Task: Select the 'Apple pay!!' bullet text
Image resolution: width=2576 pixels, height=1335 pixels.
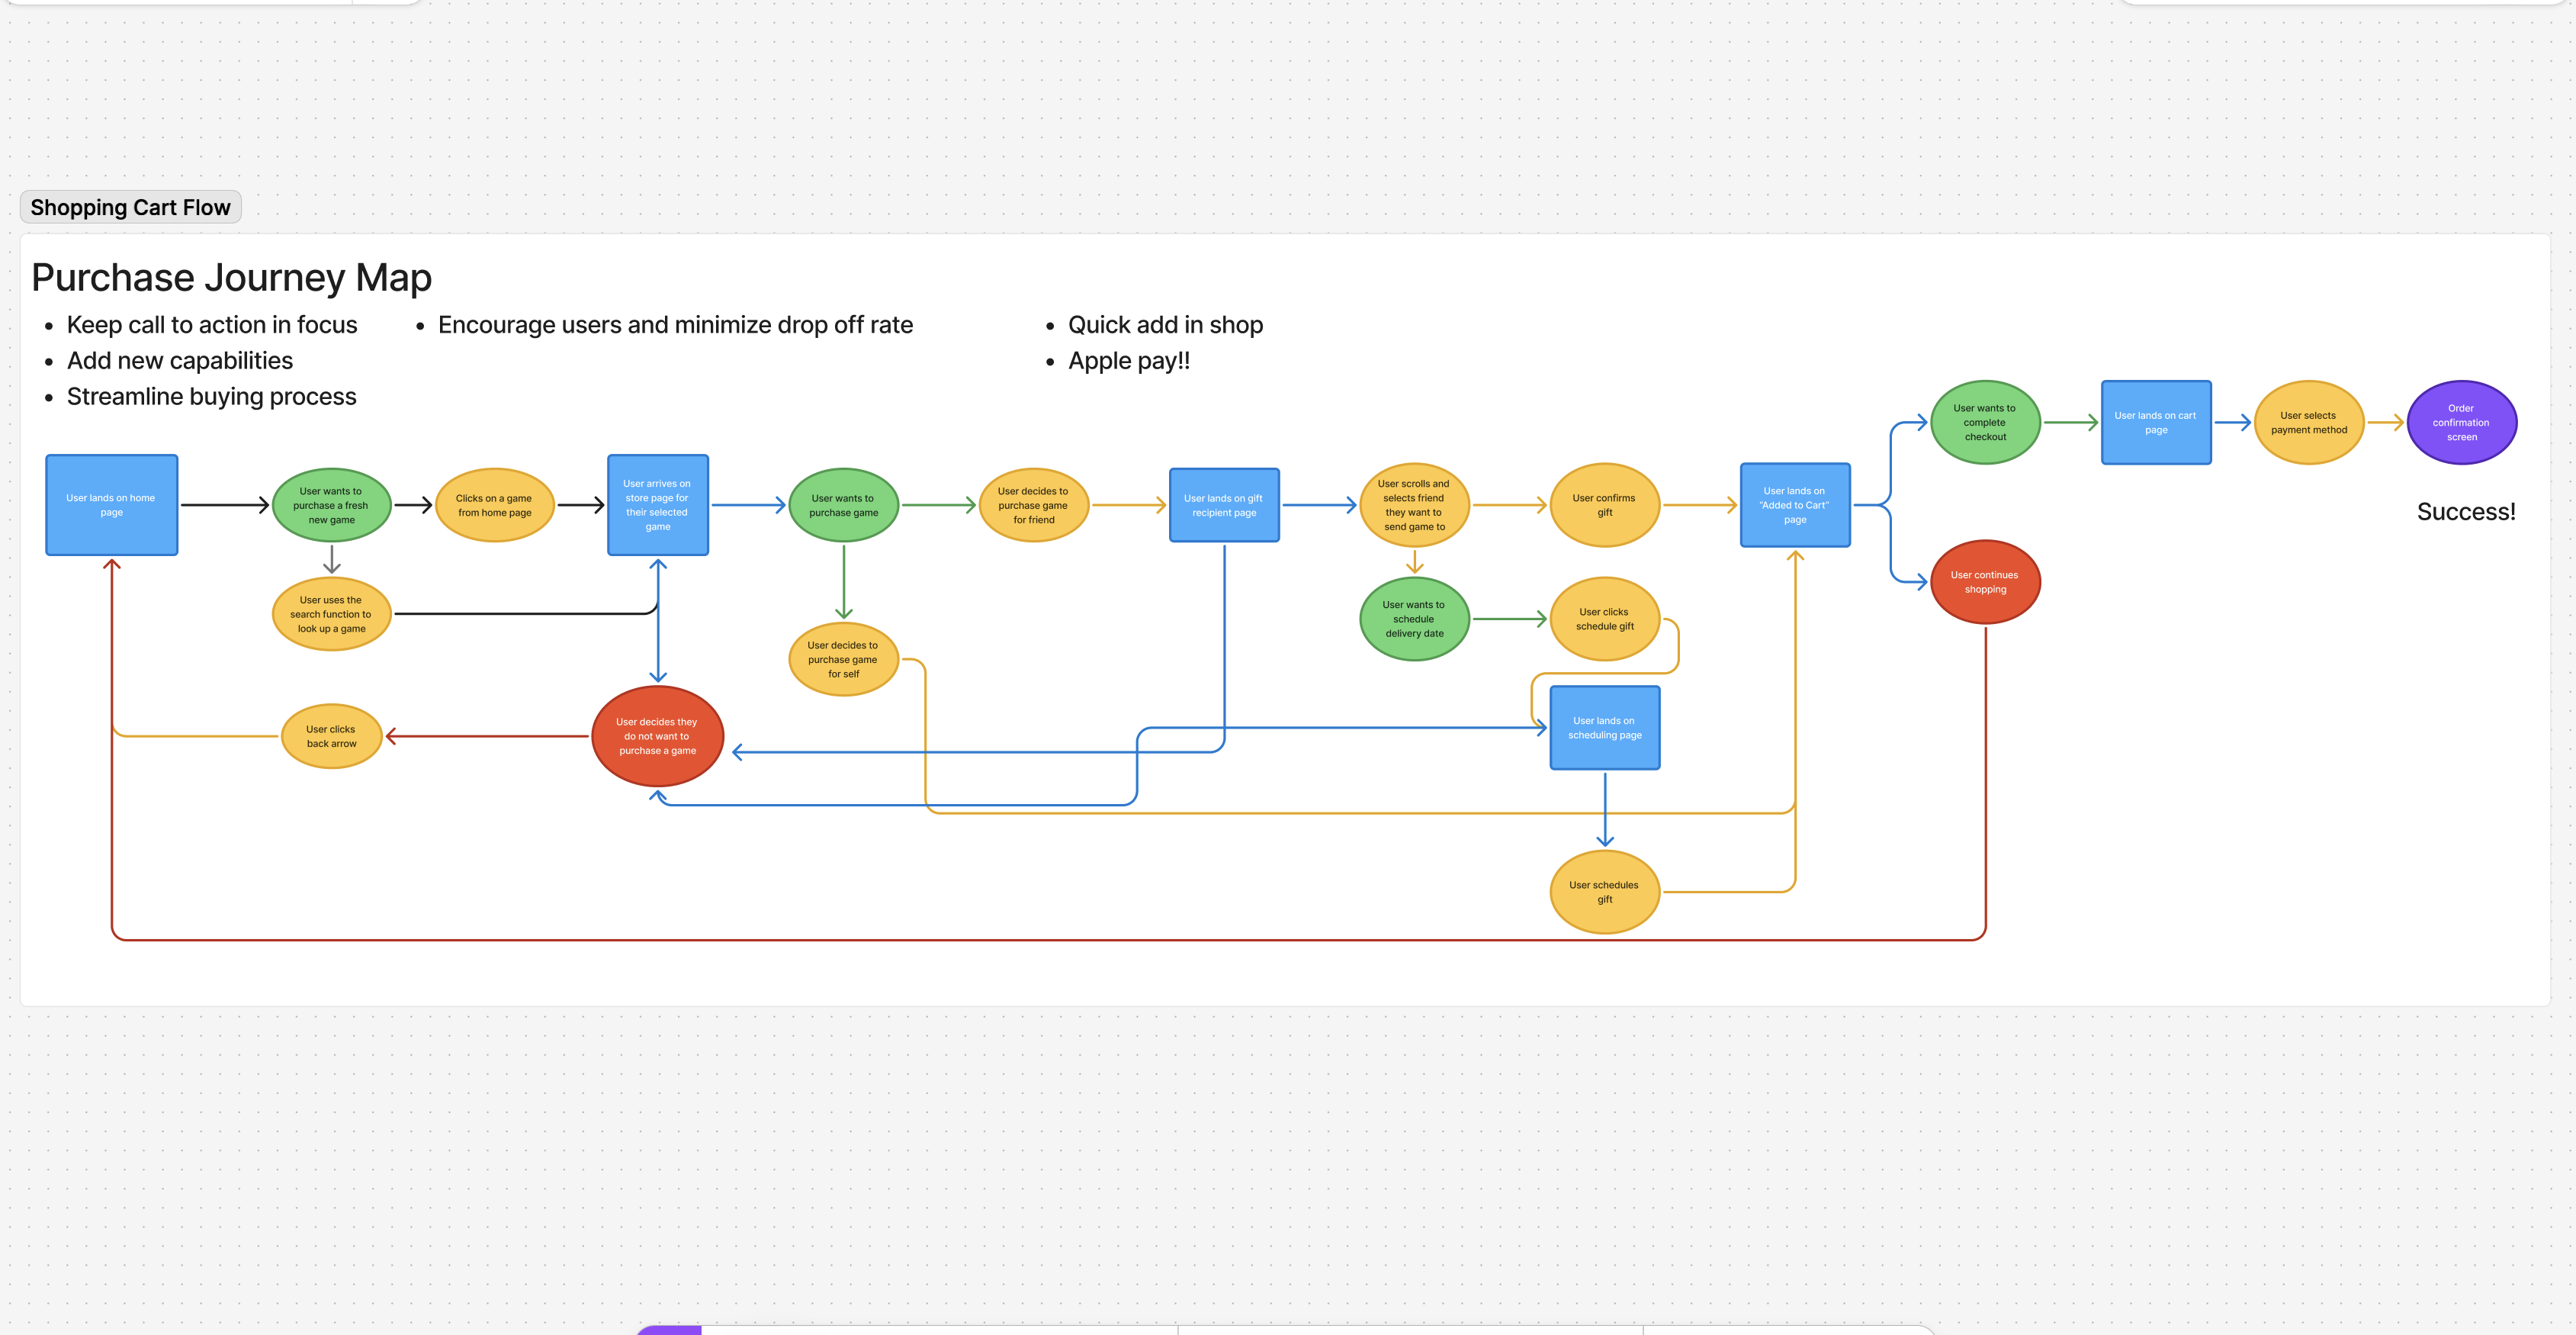Action: 1129,360
